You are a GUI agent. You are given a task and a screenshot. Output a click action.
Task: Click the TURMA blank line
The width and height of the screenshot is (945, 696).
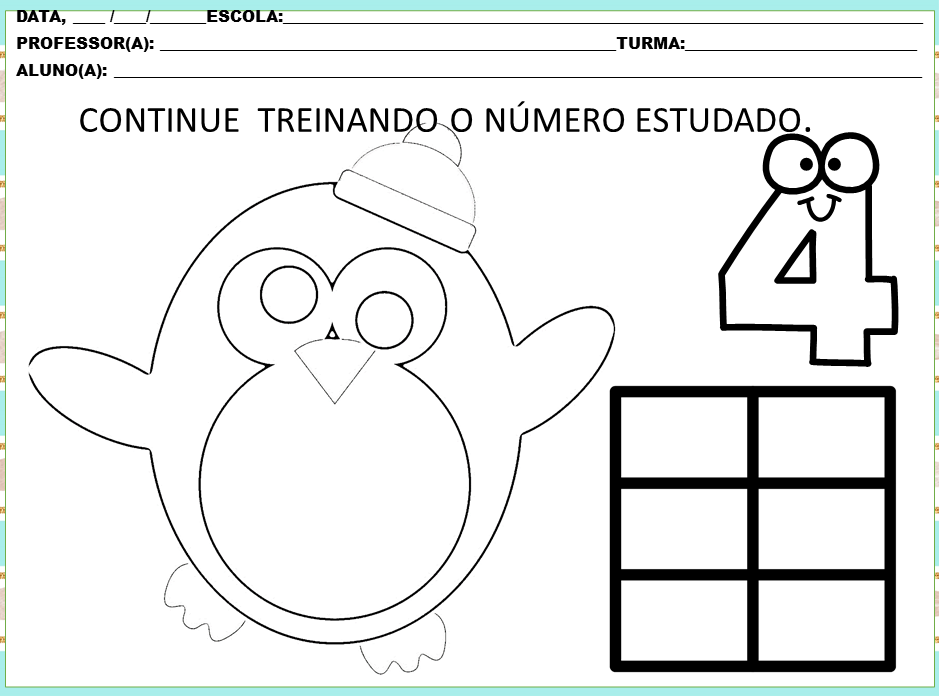coord(800,45)
